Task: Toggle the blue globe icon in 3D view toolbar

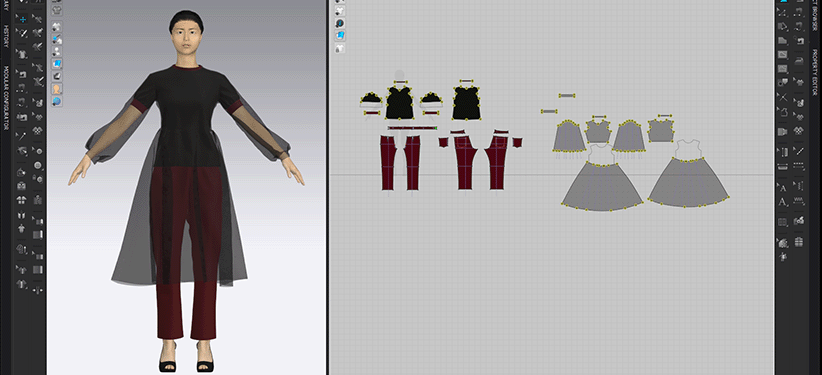Action: click(57, 101)
